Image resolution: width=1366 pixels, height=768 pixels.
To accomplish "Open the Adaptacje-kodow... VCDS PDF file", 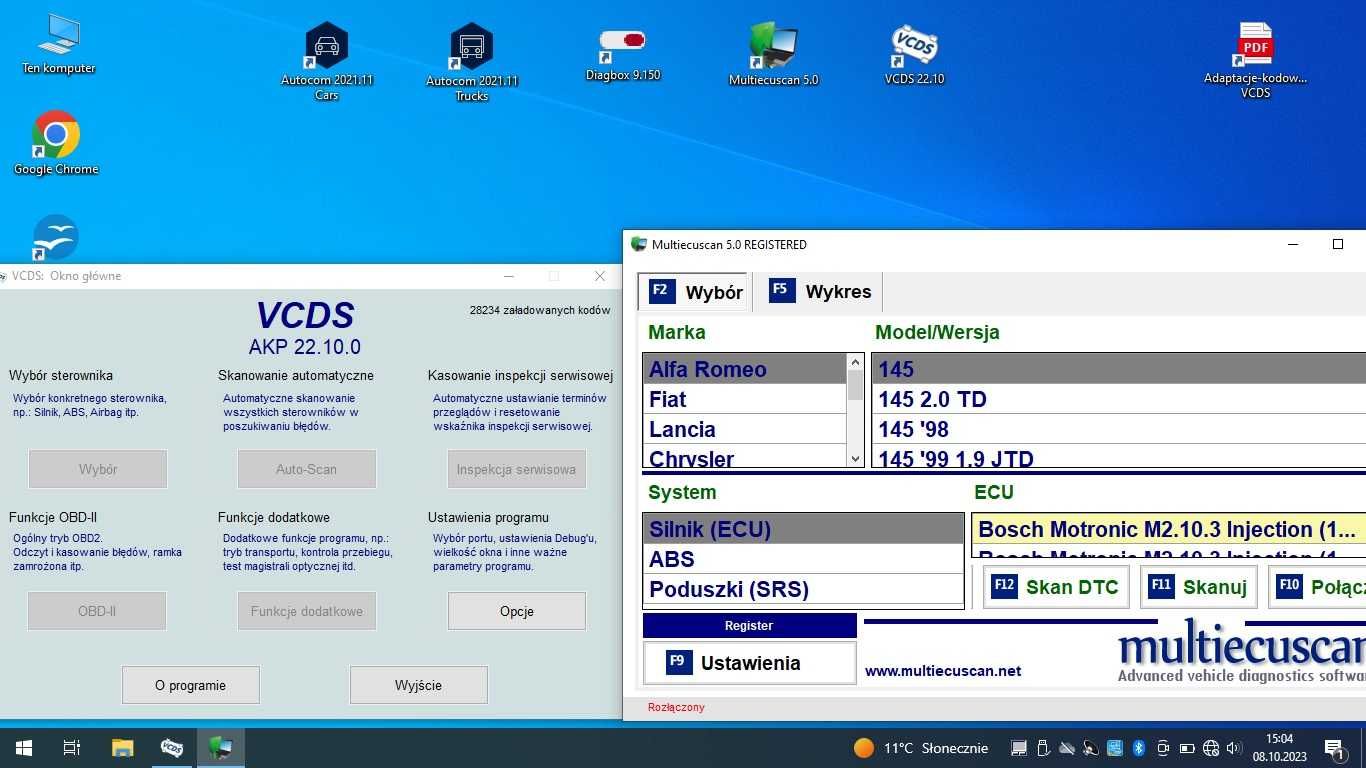I will click(1255, 60).
